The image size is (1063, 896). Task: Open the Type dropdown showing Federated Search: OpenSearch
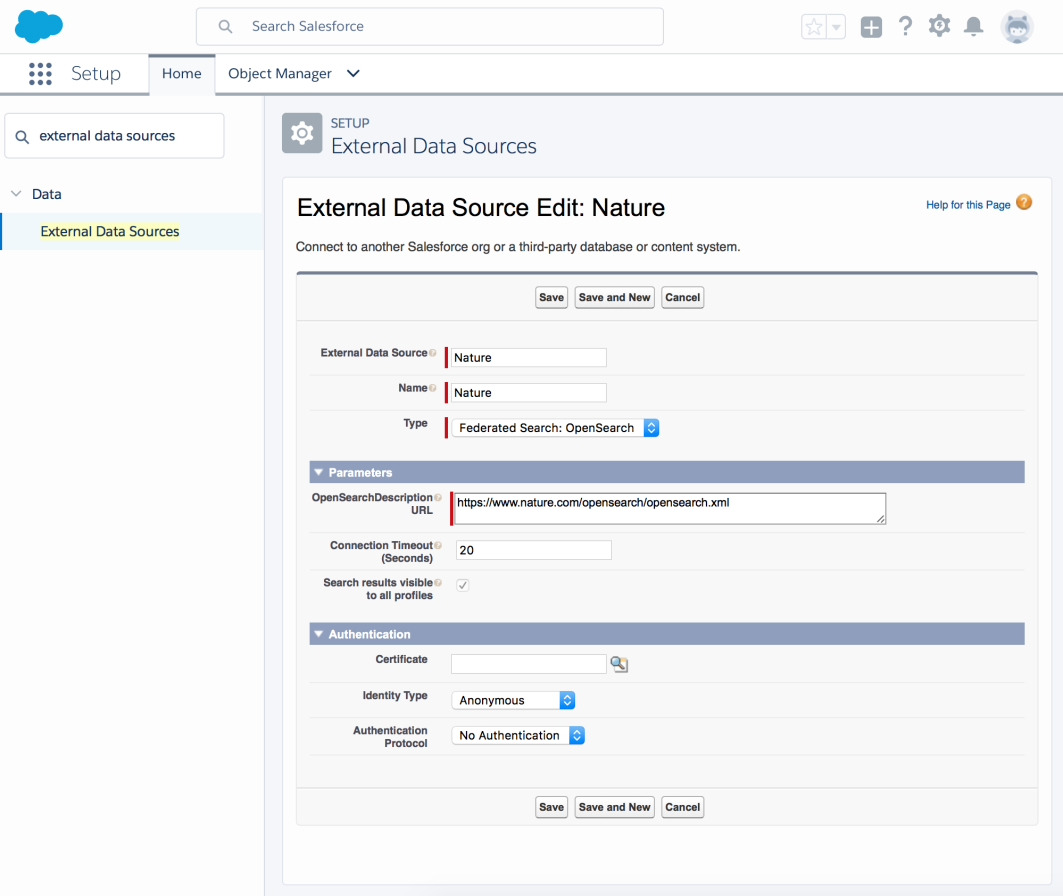pos(555,428)
